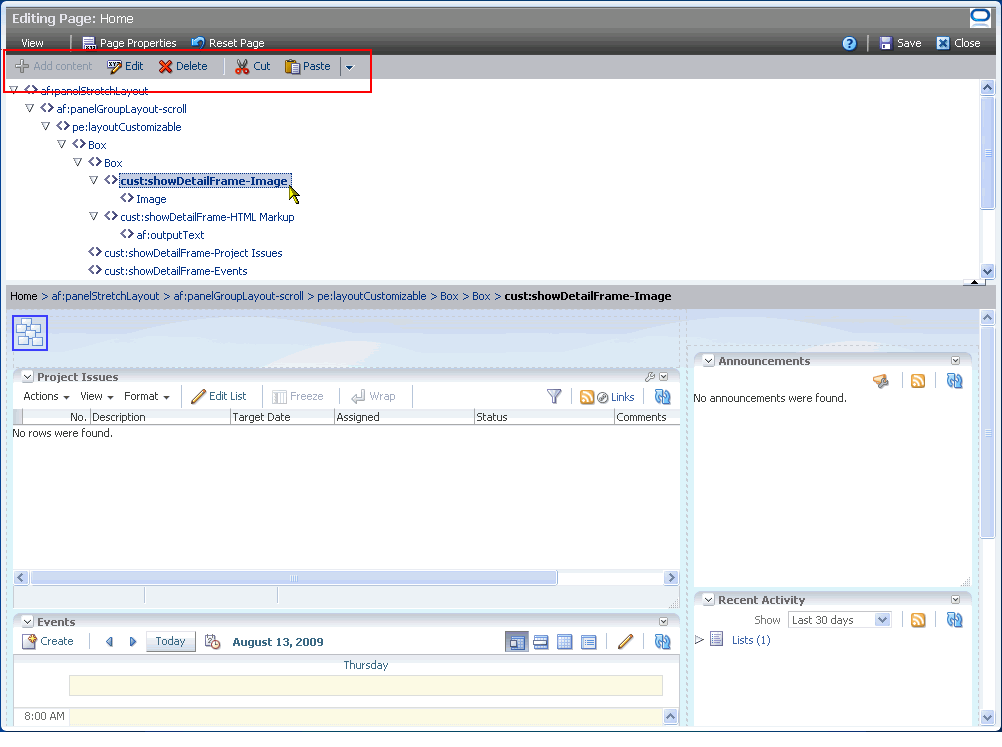This screenshot has height=747, width=1002.
Task: Delete the selected component
Action: pyautogui.click(x=183, y=66)
